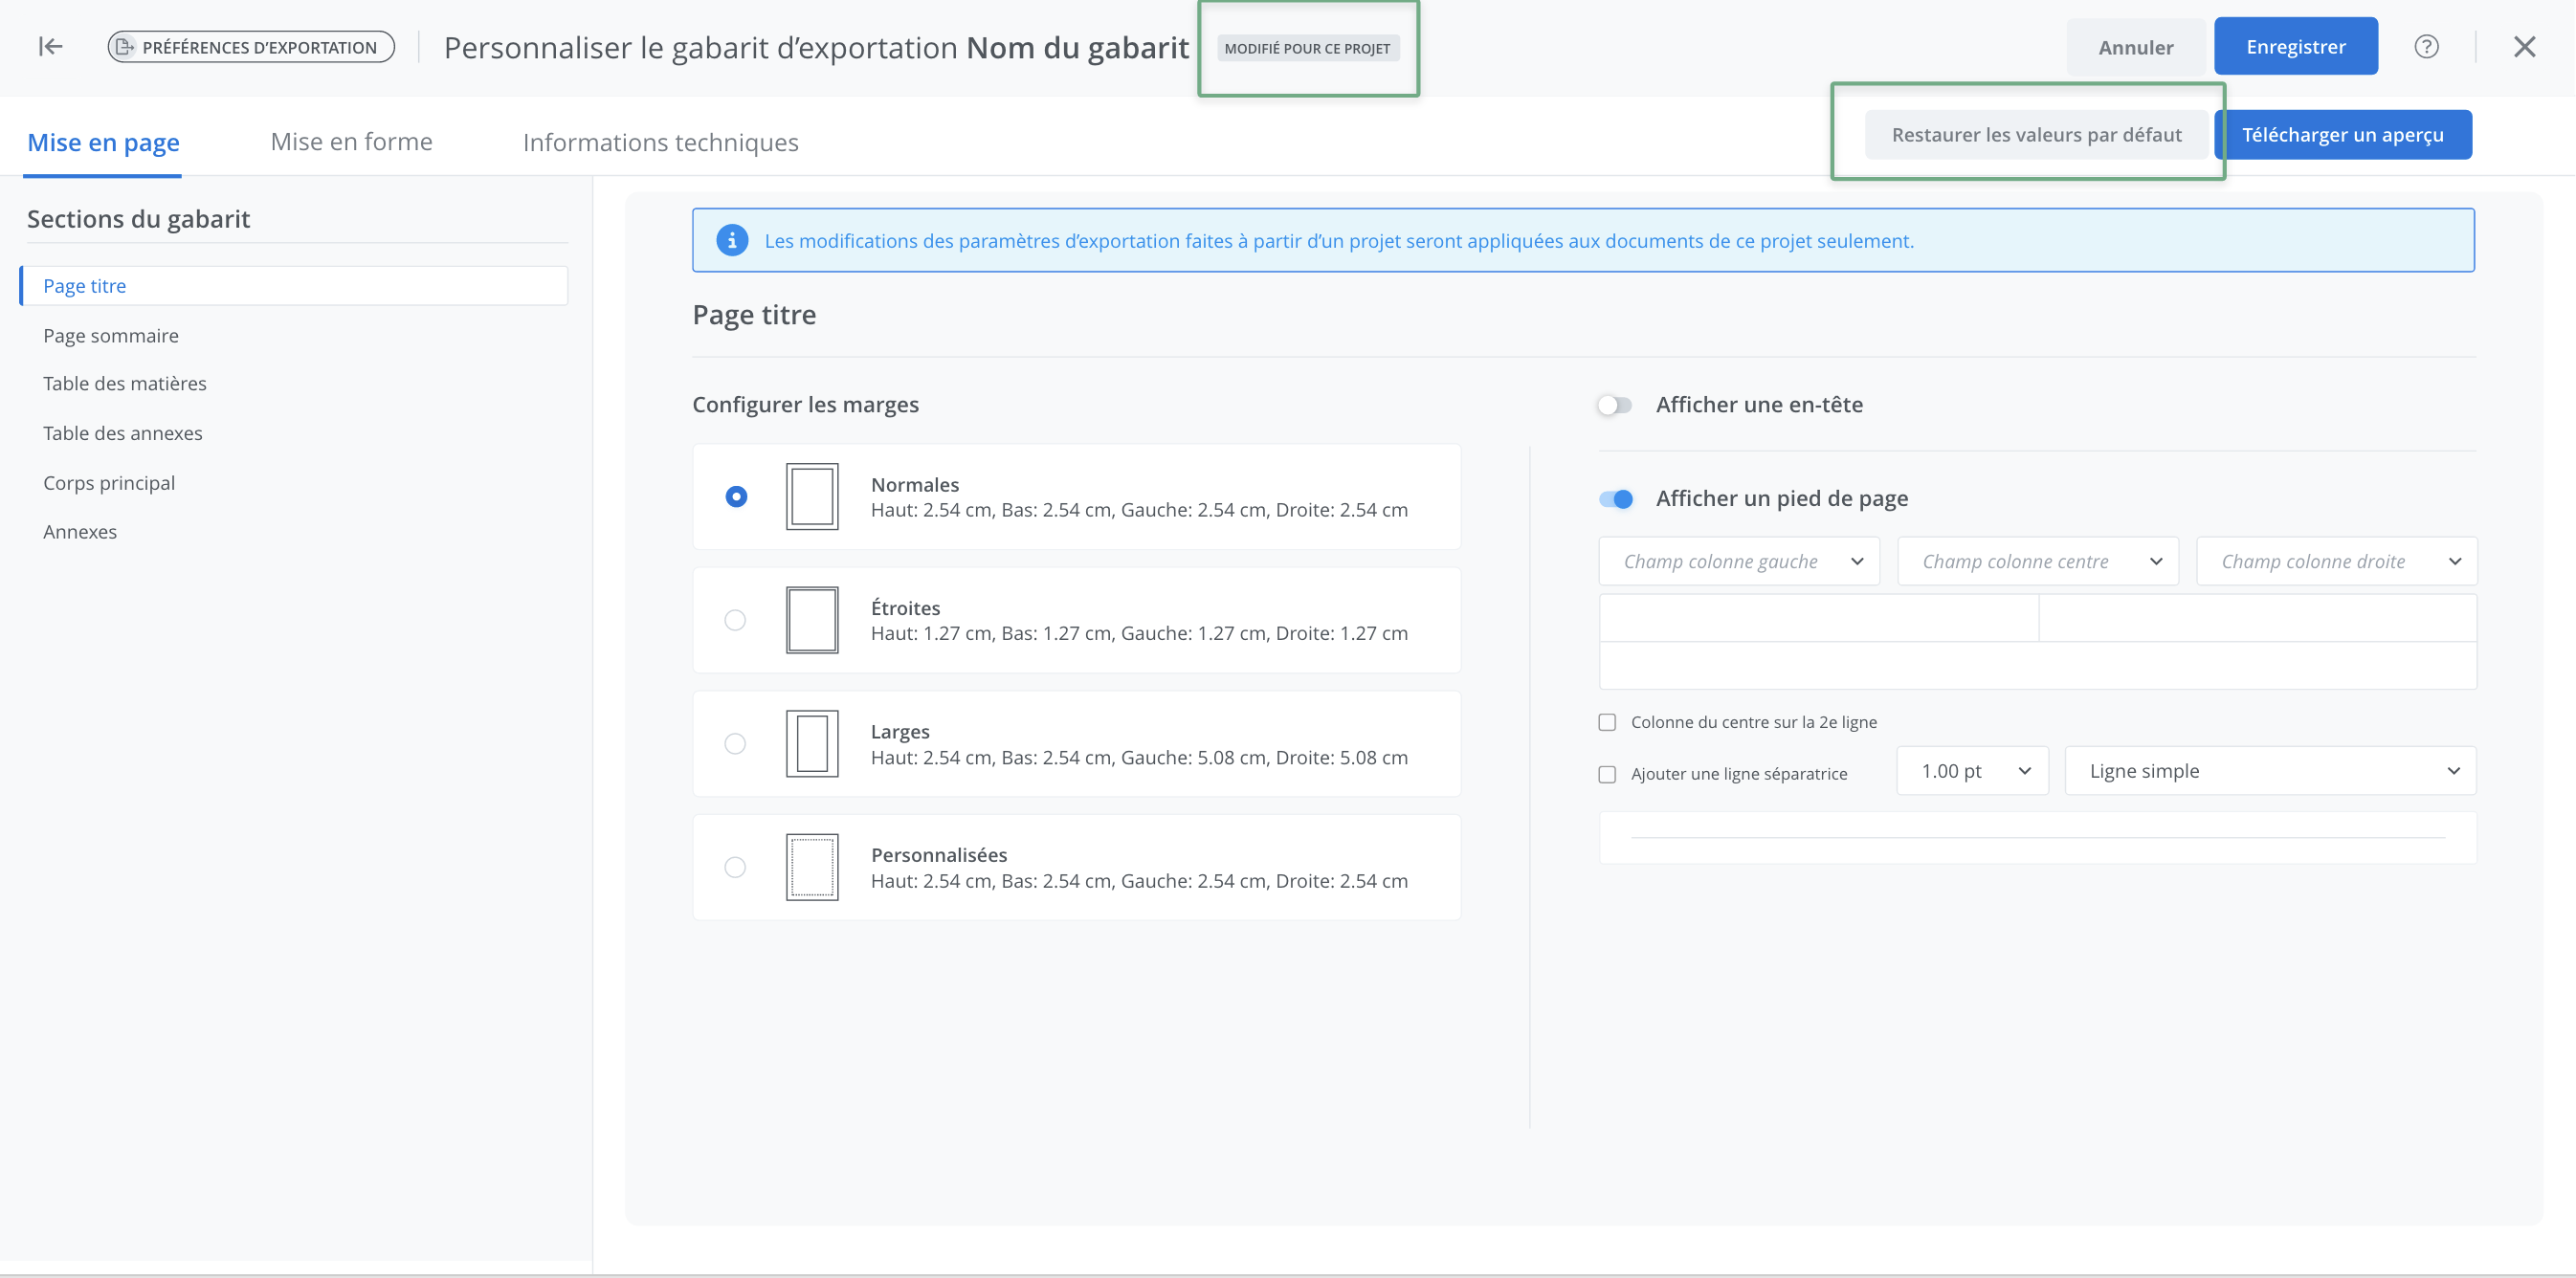Switch to the Mise en forme tab
This screenshot has width=2576, height=1278.
click(x=351, y=142)
